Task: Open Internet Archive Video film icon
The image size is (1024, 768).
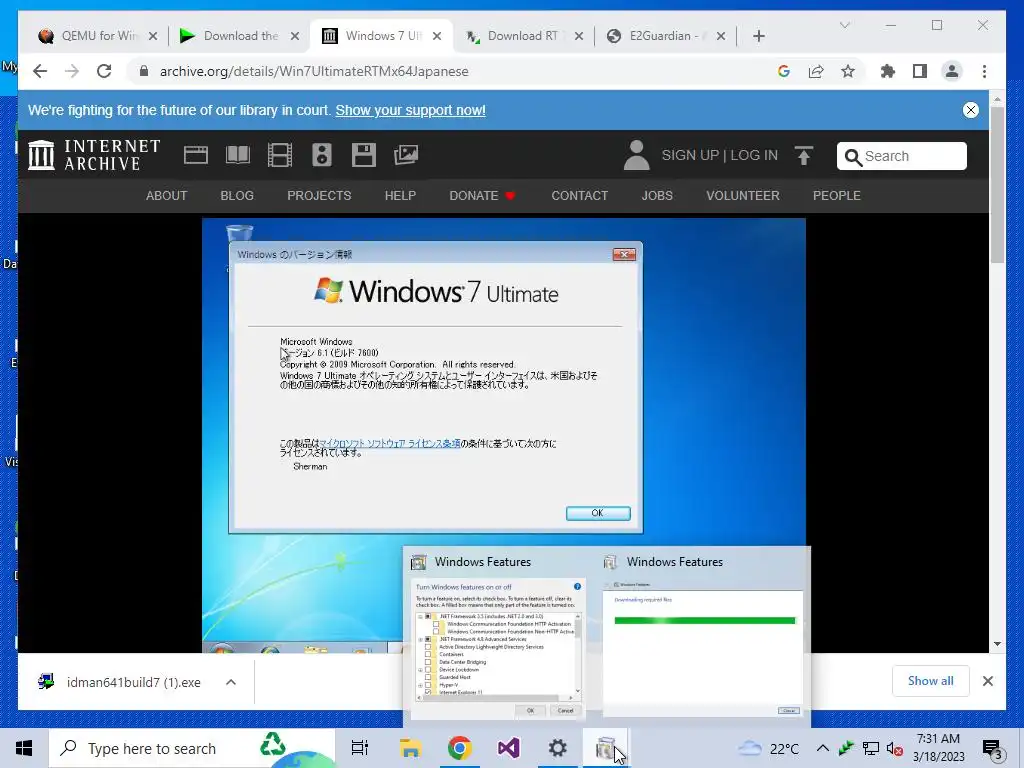Action: click(280, 155)
